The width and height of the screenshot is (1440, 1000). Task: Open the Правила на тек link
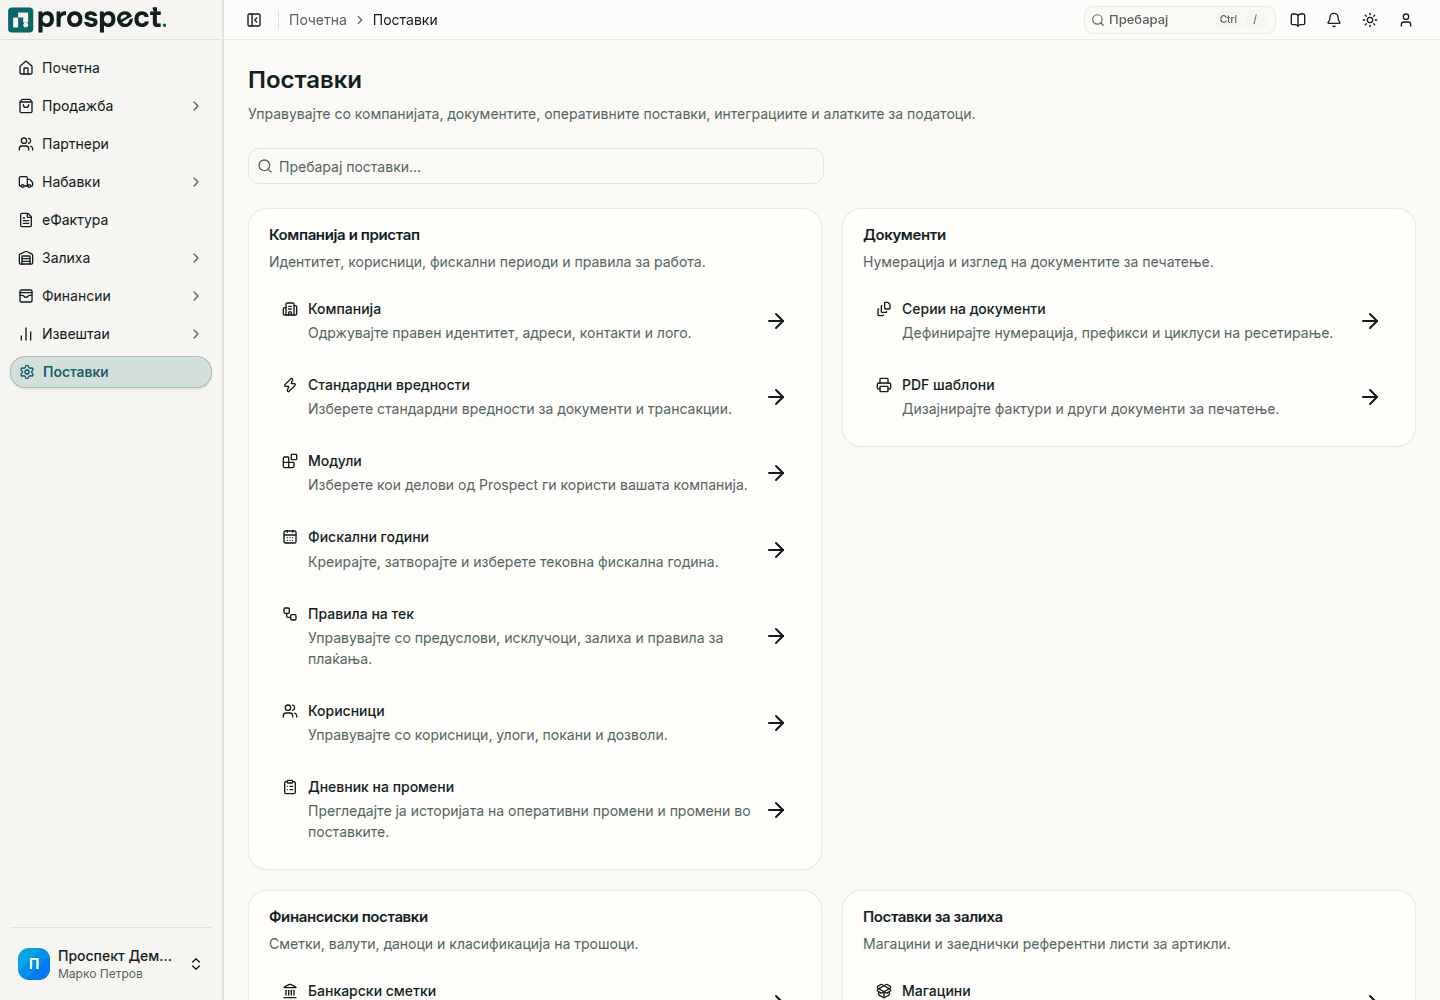535,636
